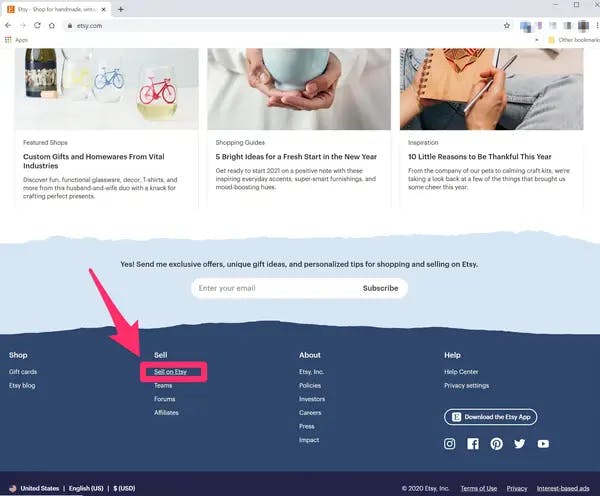Open the Affiliates link
Screen dimensions: 600x496
pos(166,413)
